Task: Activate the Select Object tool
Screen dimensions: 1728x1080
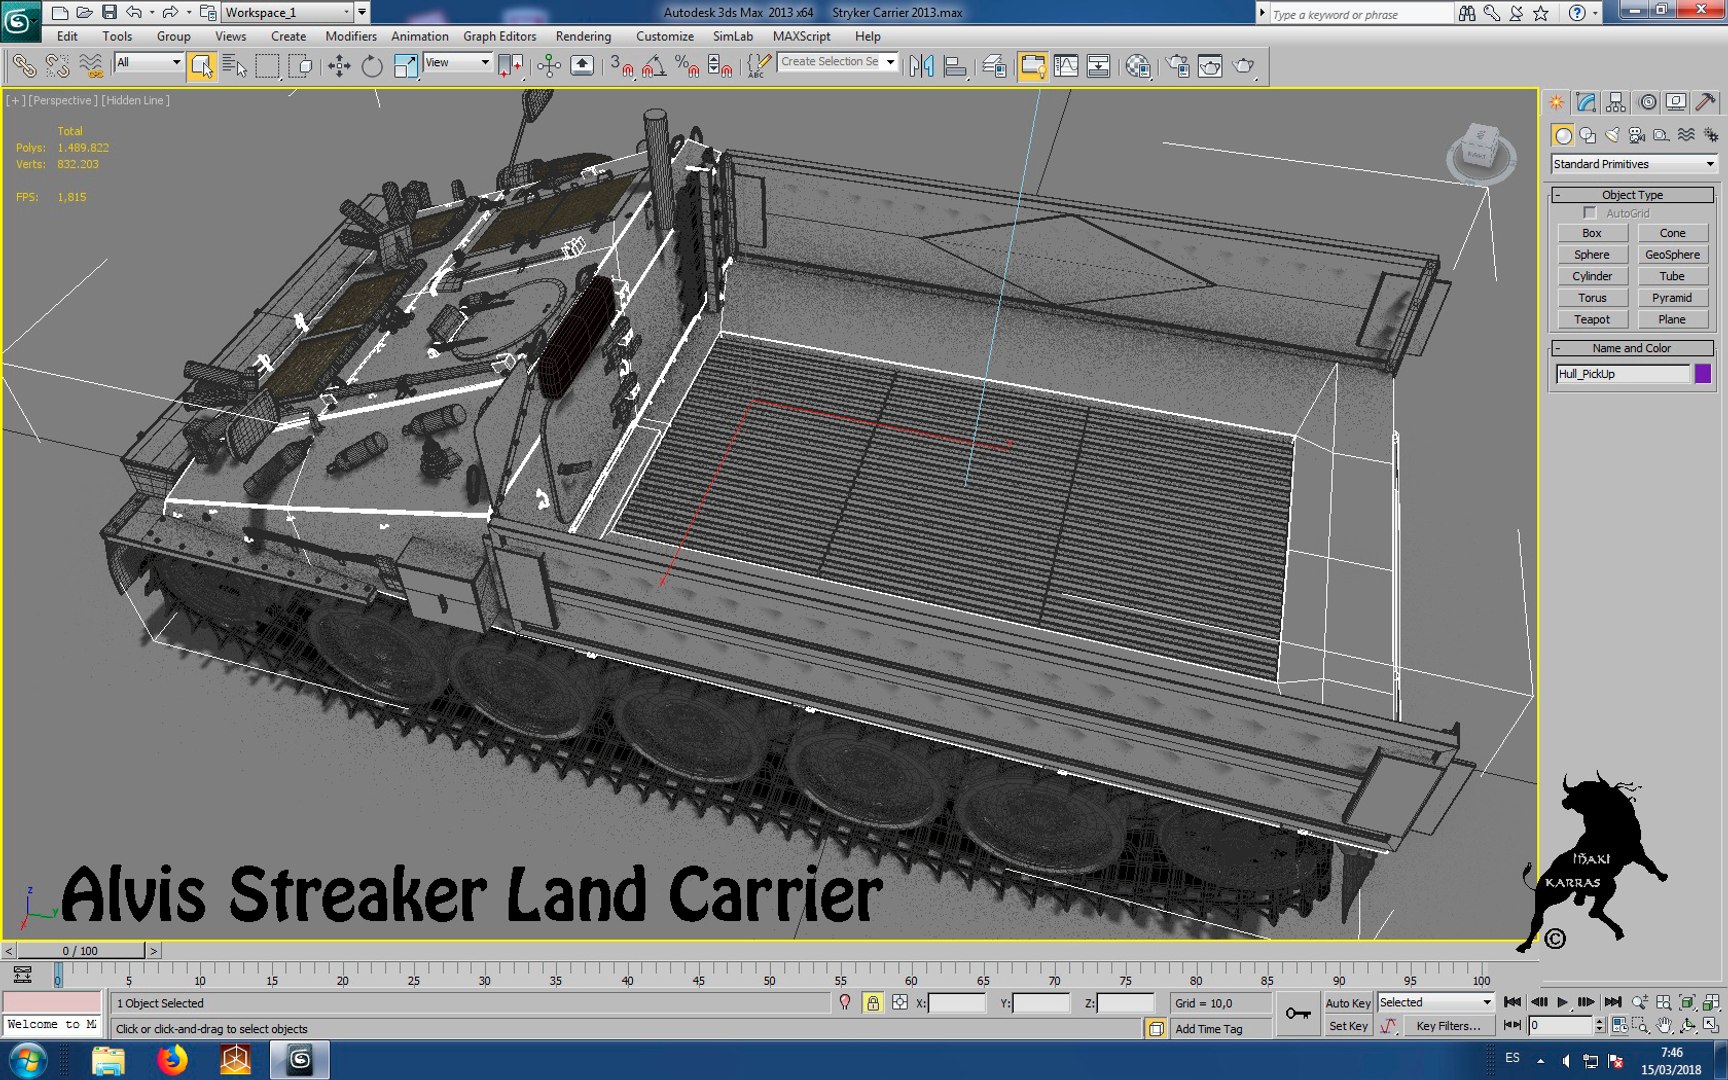Action: tap(201, 66)
